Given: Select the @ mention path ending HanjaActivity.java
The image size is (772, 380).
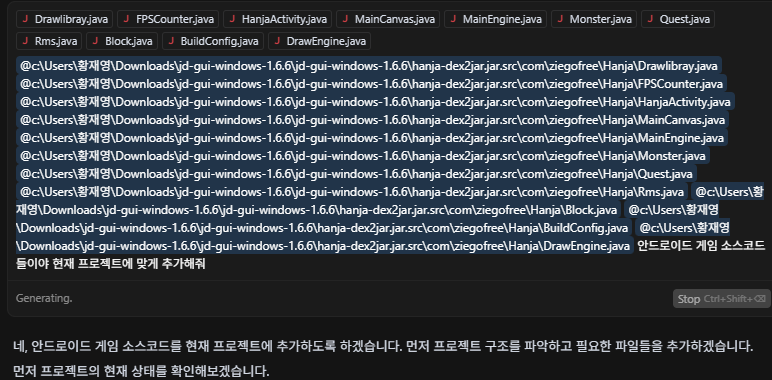Looking at the screenshot, I should 375,102.
